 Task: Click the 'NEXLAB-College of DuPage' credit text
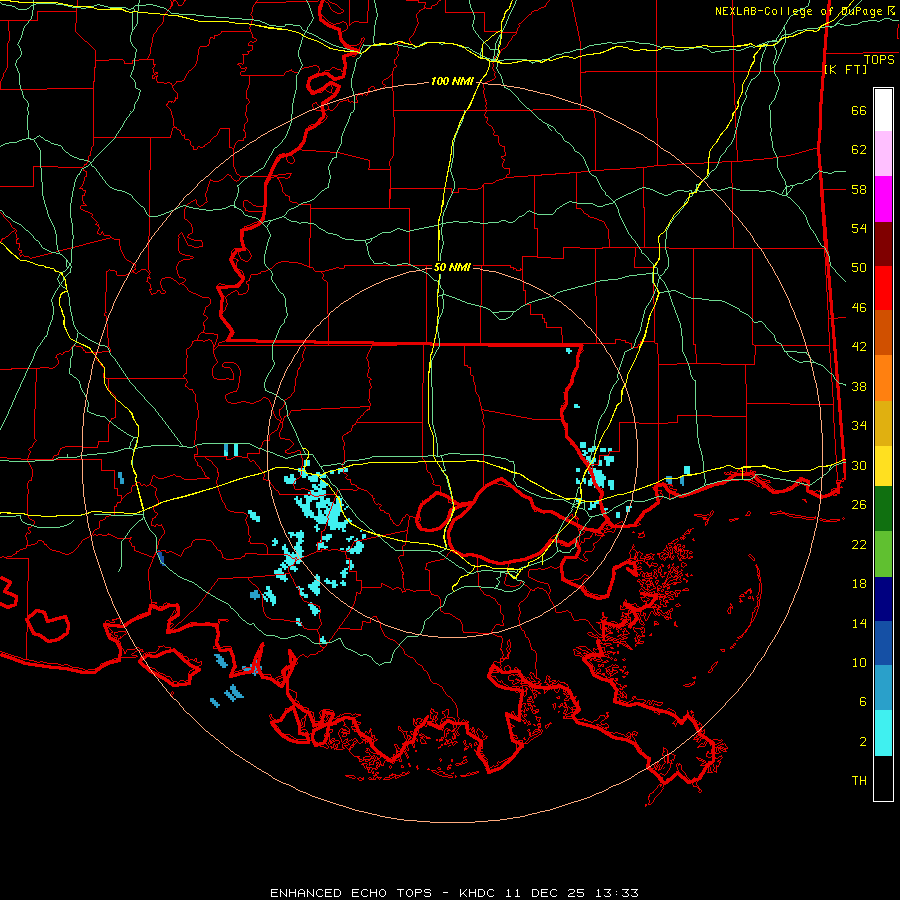click(798, 11)
